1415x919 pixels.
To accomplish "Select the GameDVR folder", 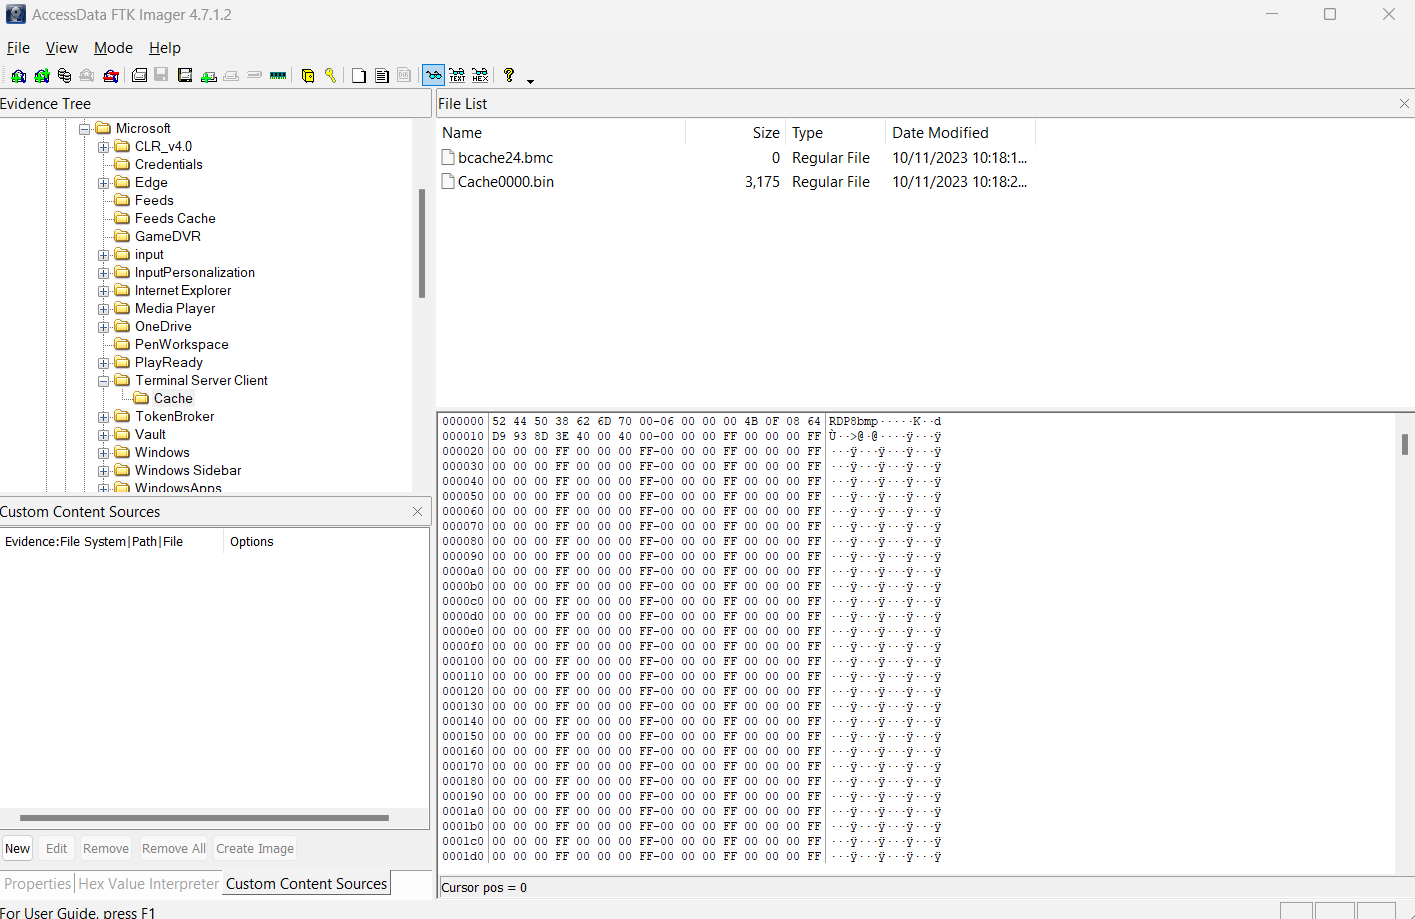I will (167, 236).
